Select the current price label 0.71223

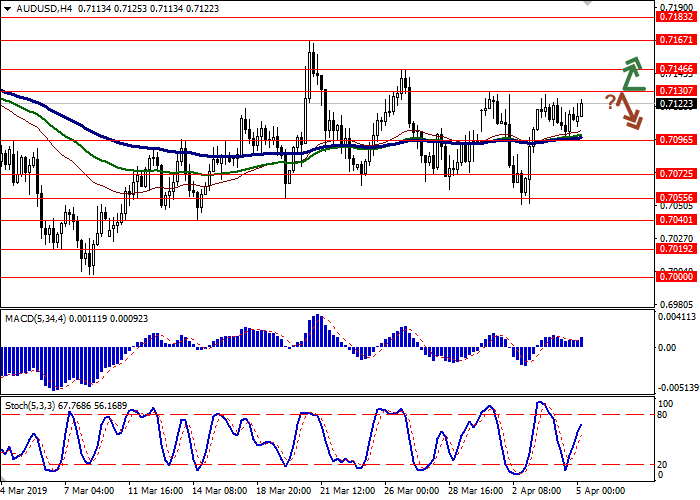tap(676, 103)
